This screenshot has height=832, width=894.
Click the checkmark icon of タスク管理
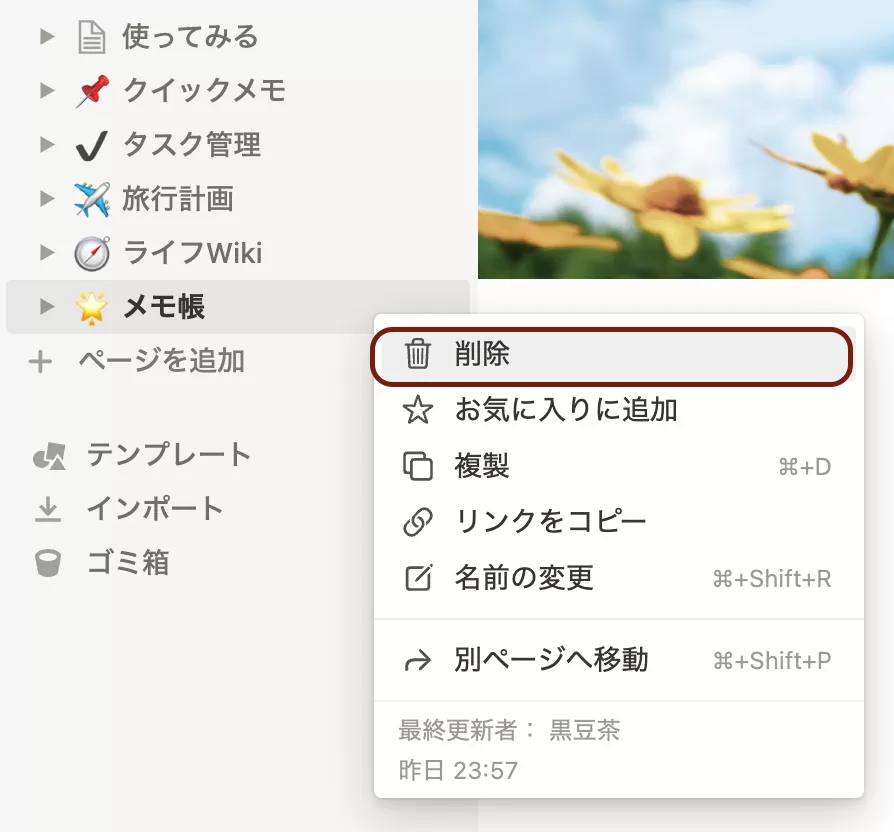(x=91, y=145)
